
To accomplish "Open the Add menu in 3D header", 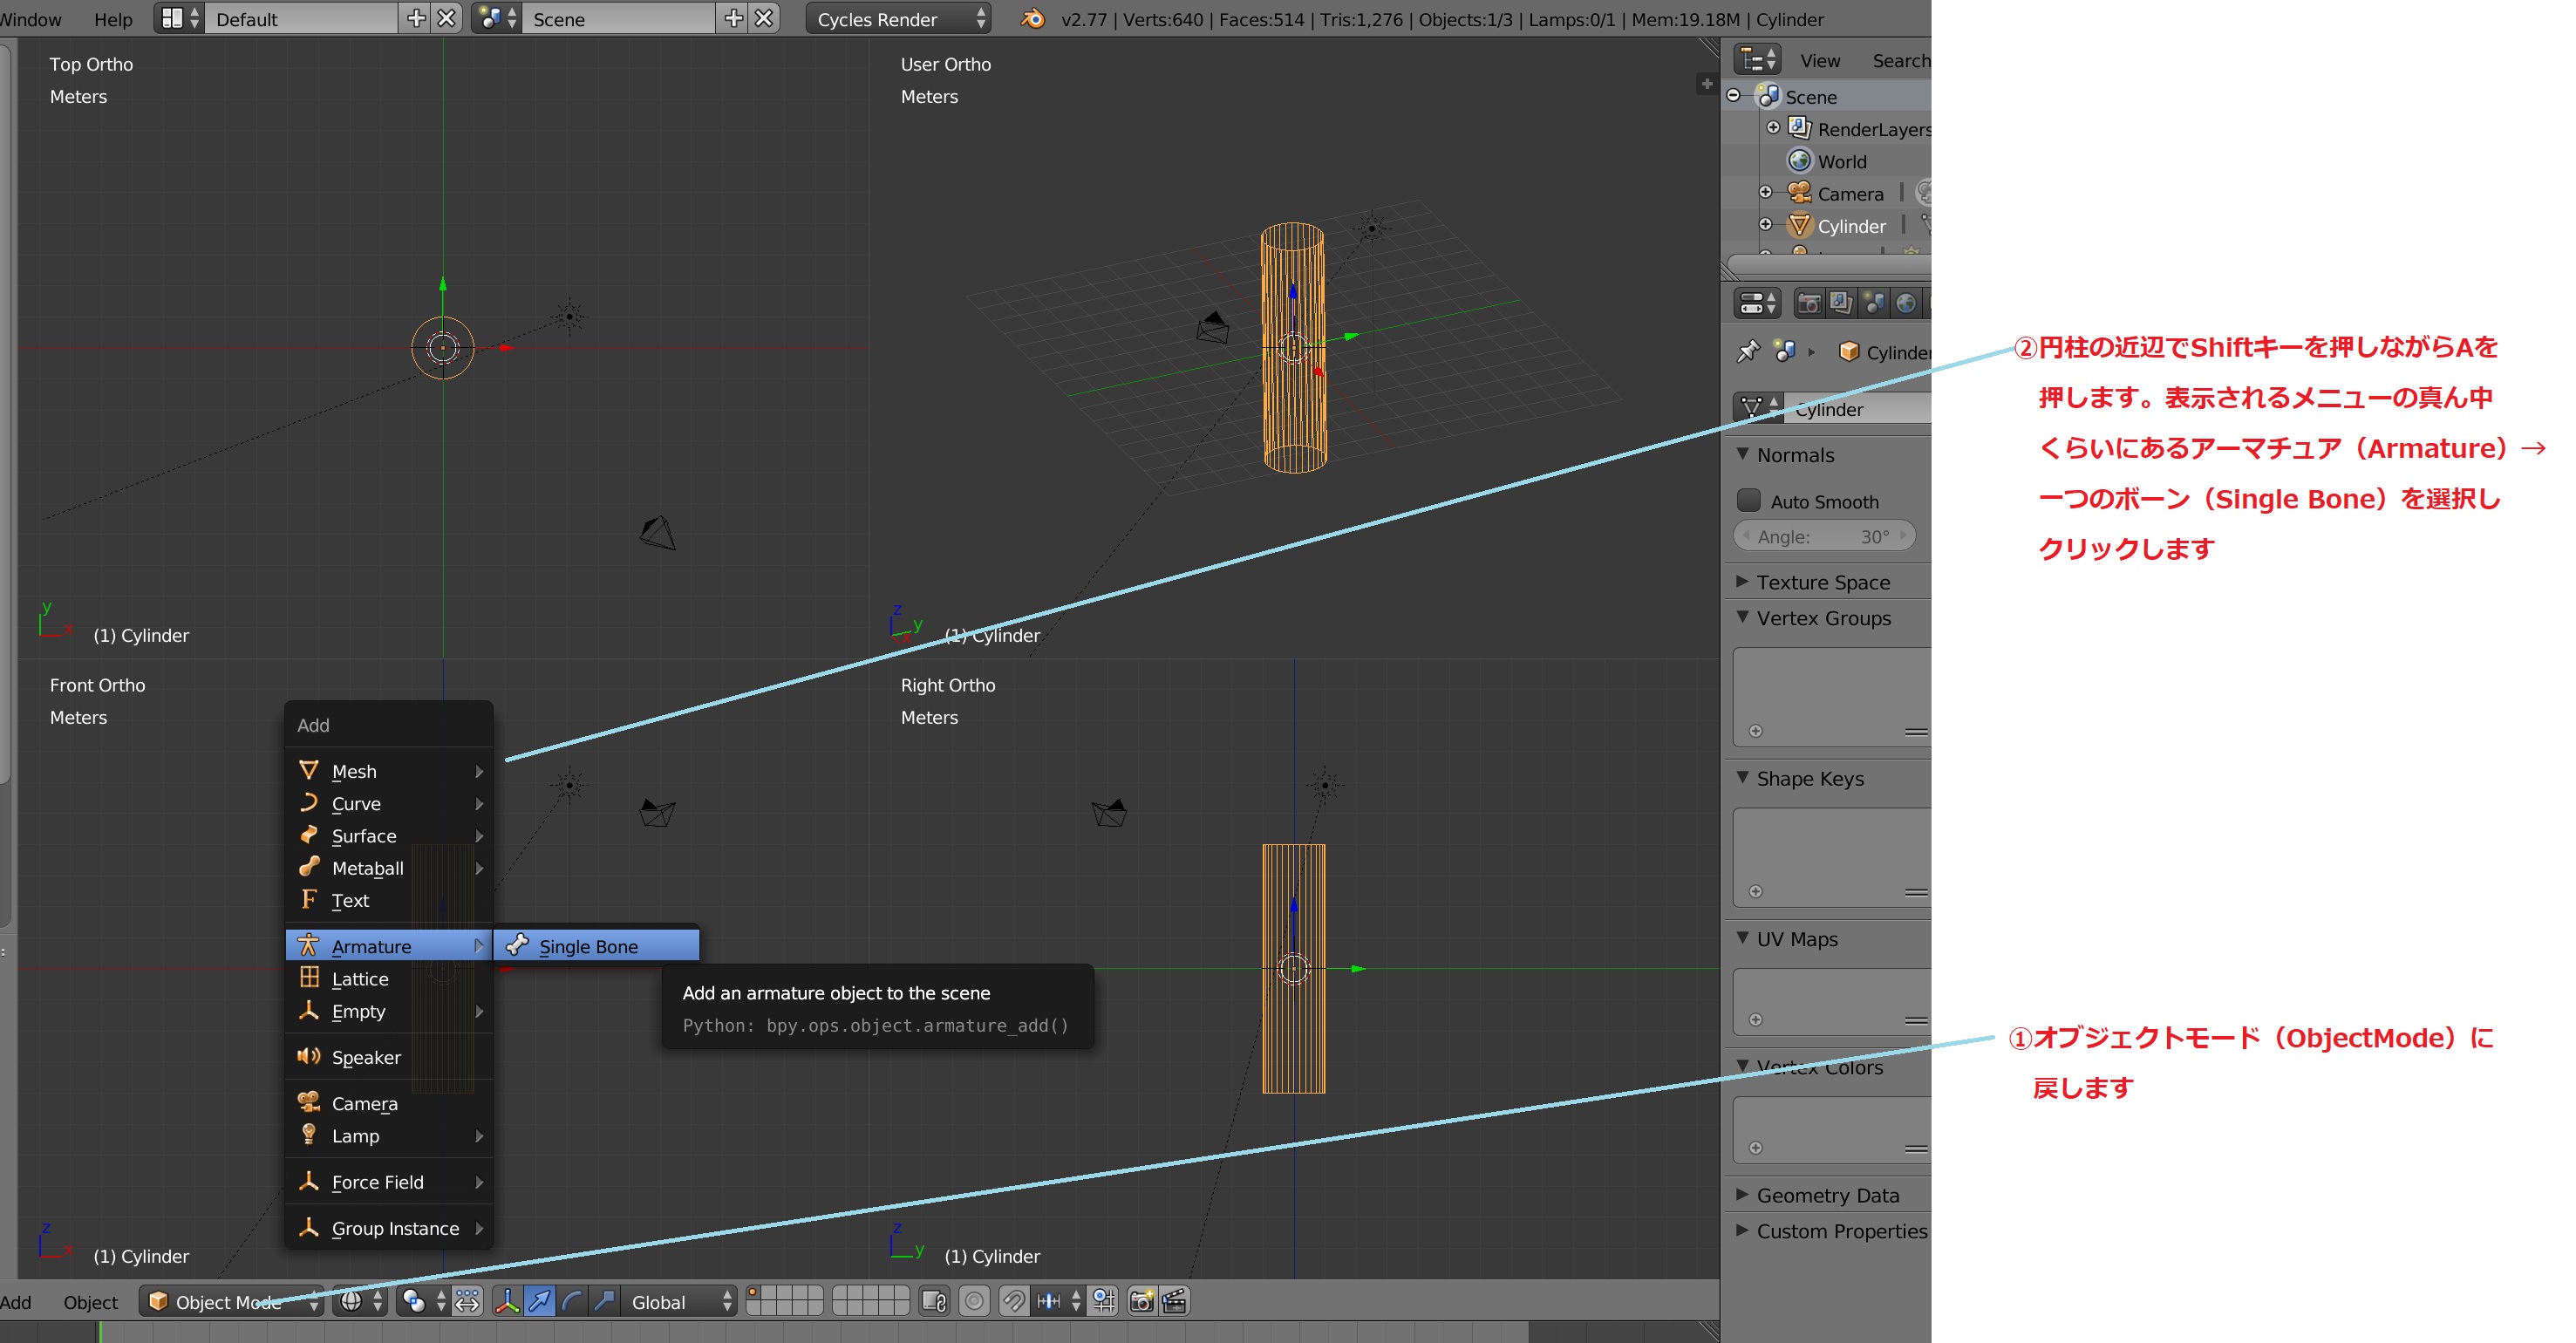I will click(16, 1302).
